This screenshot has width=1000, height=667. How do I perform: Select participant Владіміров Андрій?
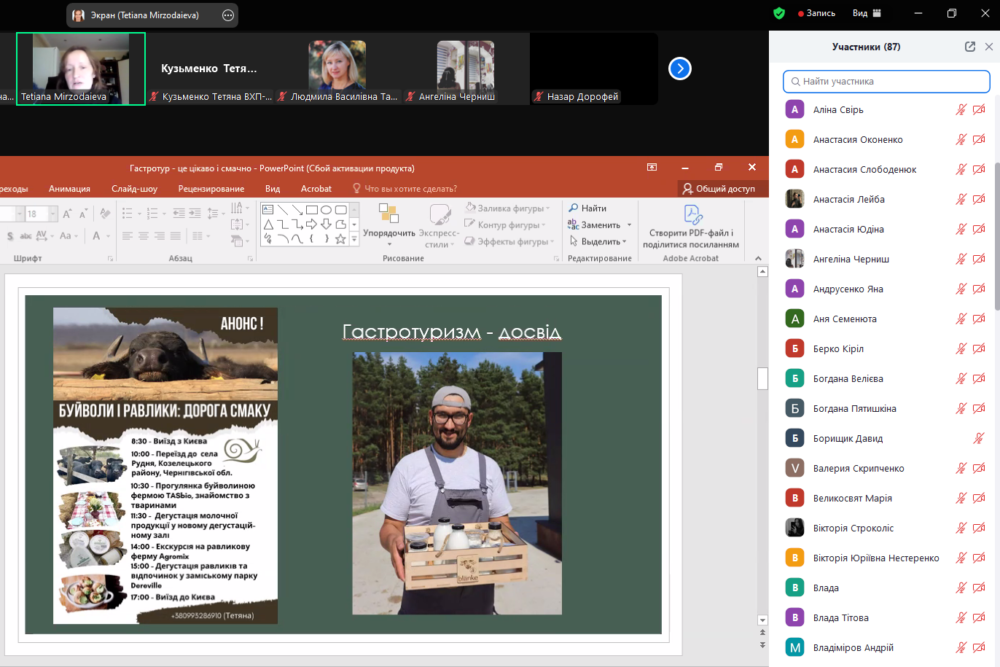click(886, 647)
